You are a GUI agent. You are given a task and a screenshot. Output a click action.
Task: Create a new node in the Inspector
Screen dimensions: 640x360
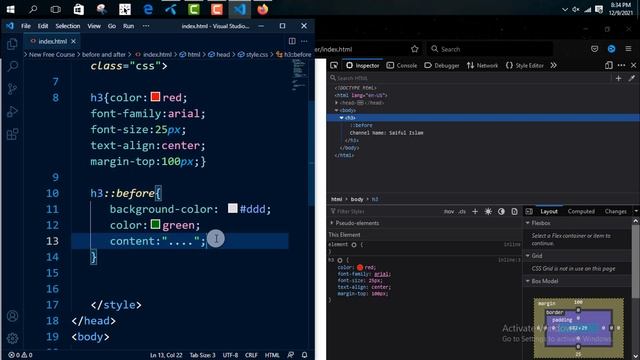[x=618, y=78]
